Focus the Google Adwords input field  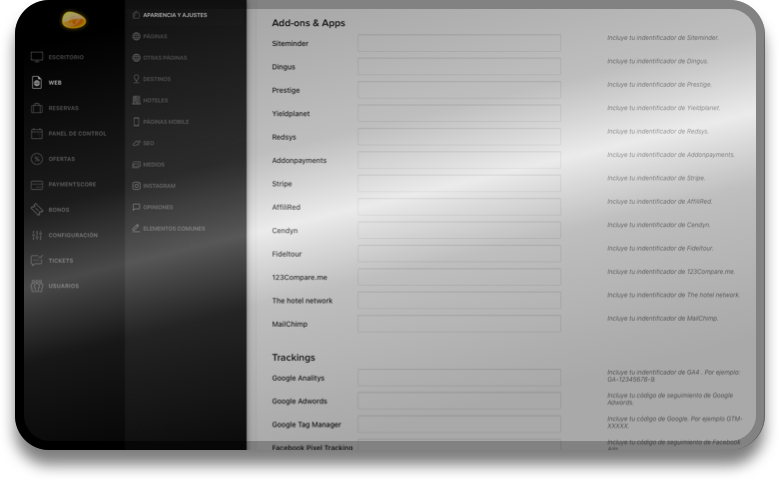pos(459,401)
